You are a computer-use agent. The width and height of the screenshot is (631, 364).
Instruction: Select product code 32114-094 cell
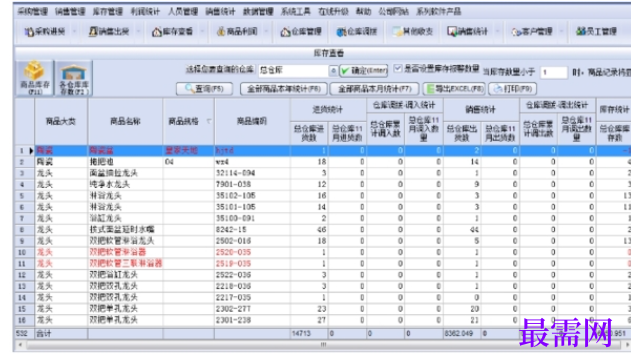pyautogui.click(x=252, y=173)
